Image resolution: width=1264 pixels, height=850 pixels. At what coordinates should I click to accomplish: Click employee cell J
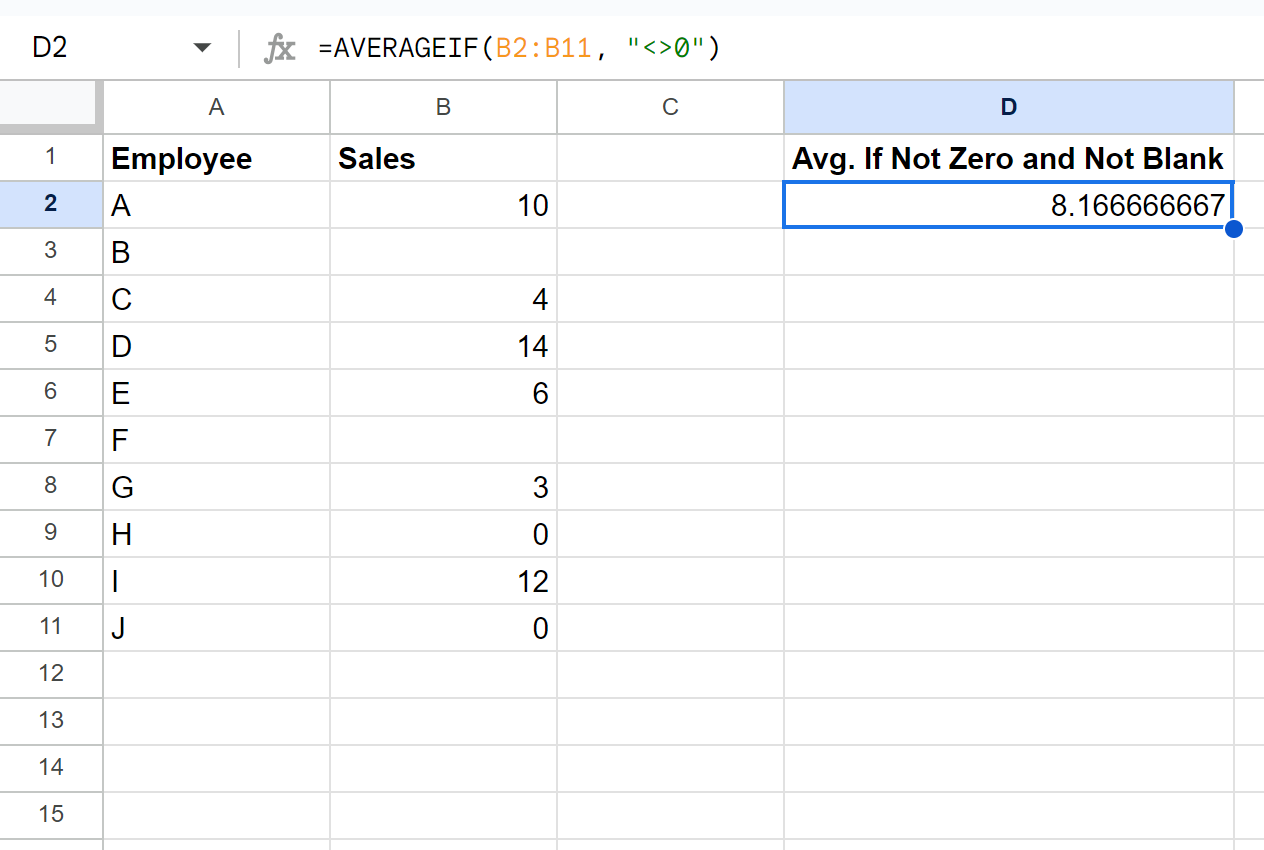(216, 628)
